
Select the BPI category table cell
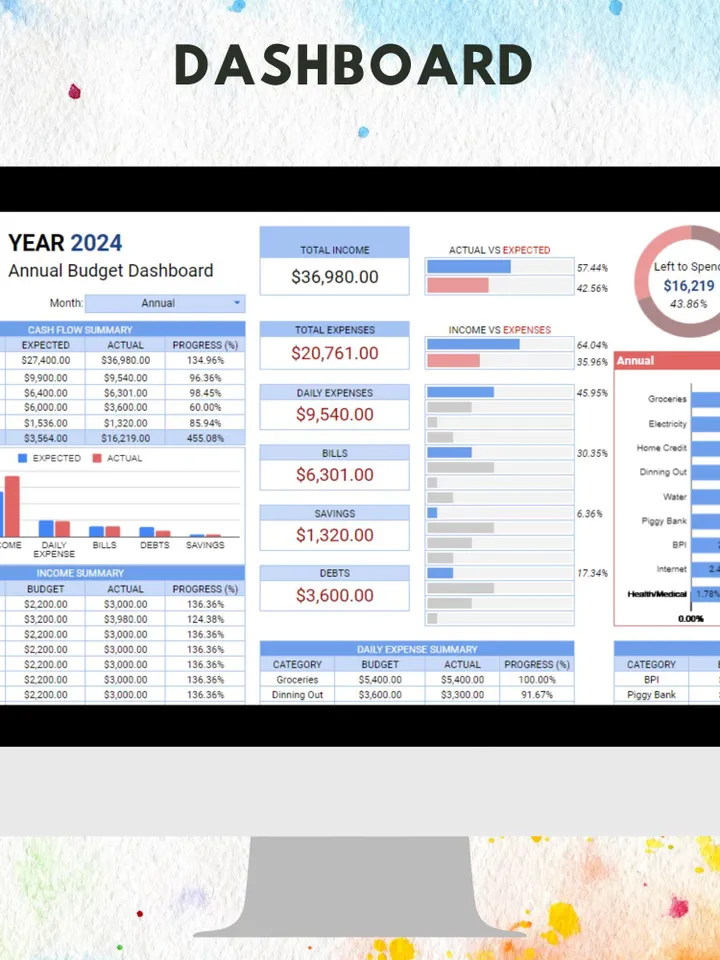point(651,680)
